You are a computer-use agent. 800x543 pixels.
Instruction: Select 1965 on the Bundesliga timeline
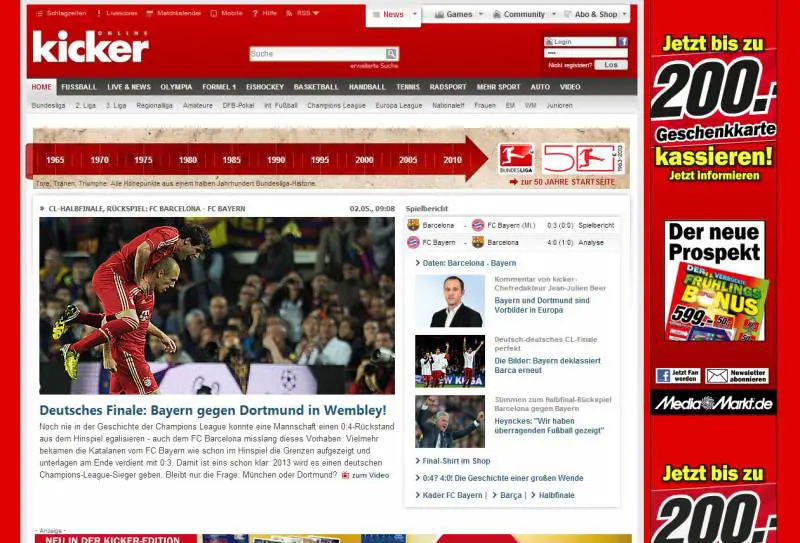[x=55, y=160]
